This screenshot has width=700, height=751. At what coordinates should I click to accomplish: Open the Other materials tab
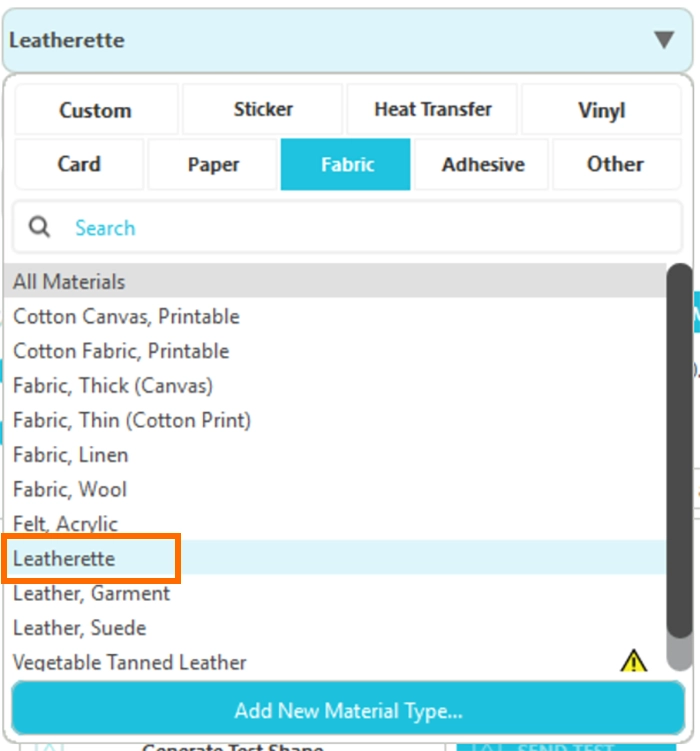[x=615, y=164]
